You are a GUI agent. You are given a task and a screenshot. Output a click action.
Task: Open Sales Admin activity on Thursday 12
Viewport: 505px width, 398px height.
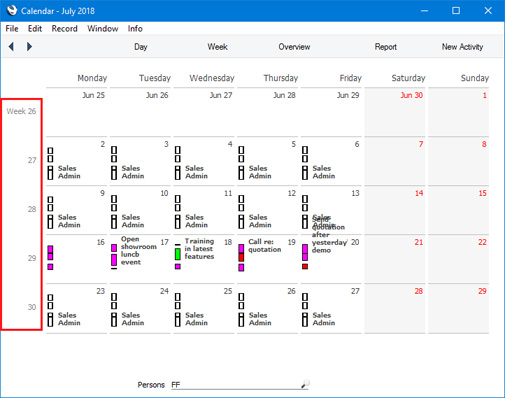click(x=260, y=221)
